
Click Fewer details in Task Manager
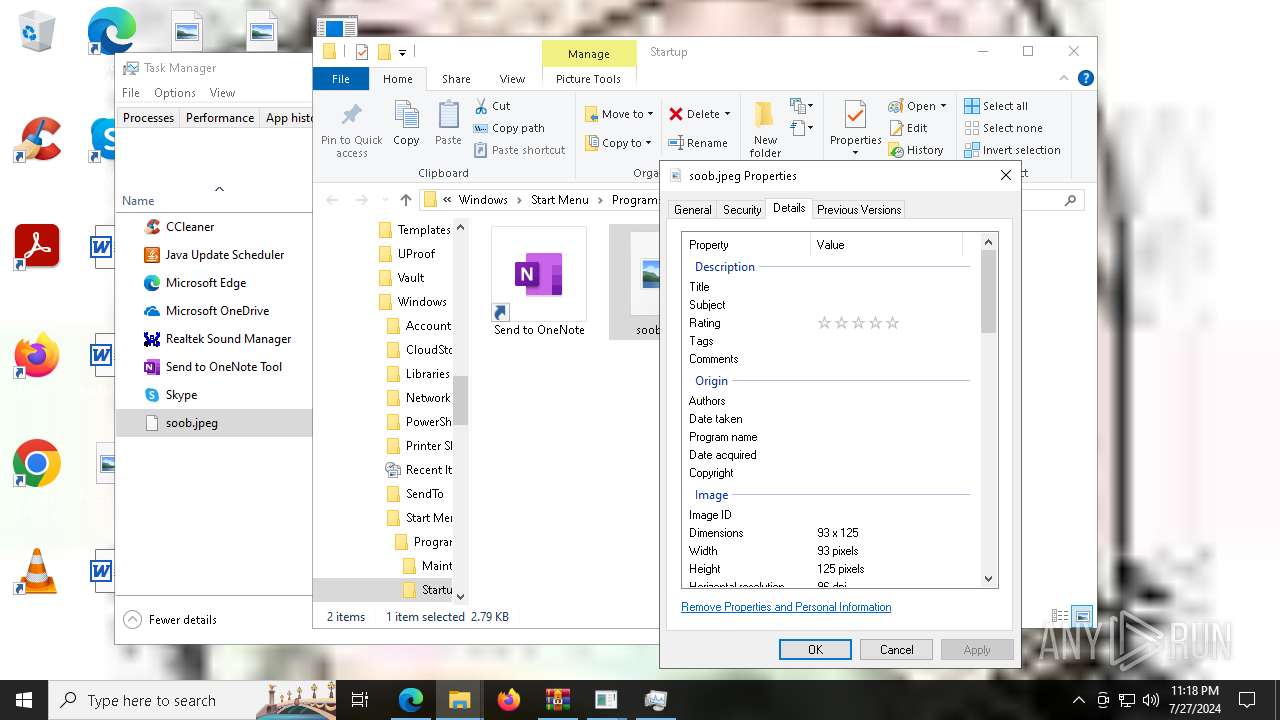click(171, 620)
